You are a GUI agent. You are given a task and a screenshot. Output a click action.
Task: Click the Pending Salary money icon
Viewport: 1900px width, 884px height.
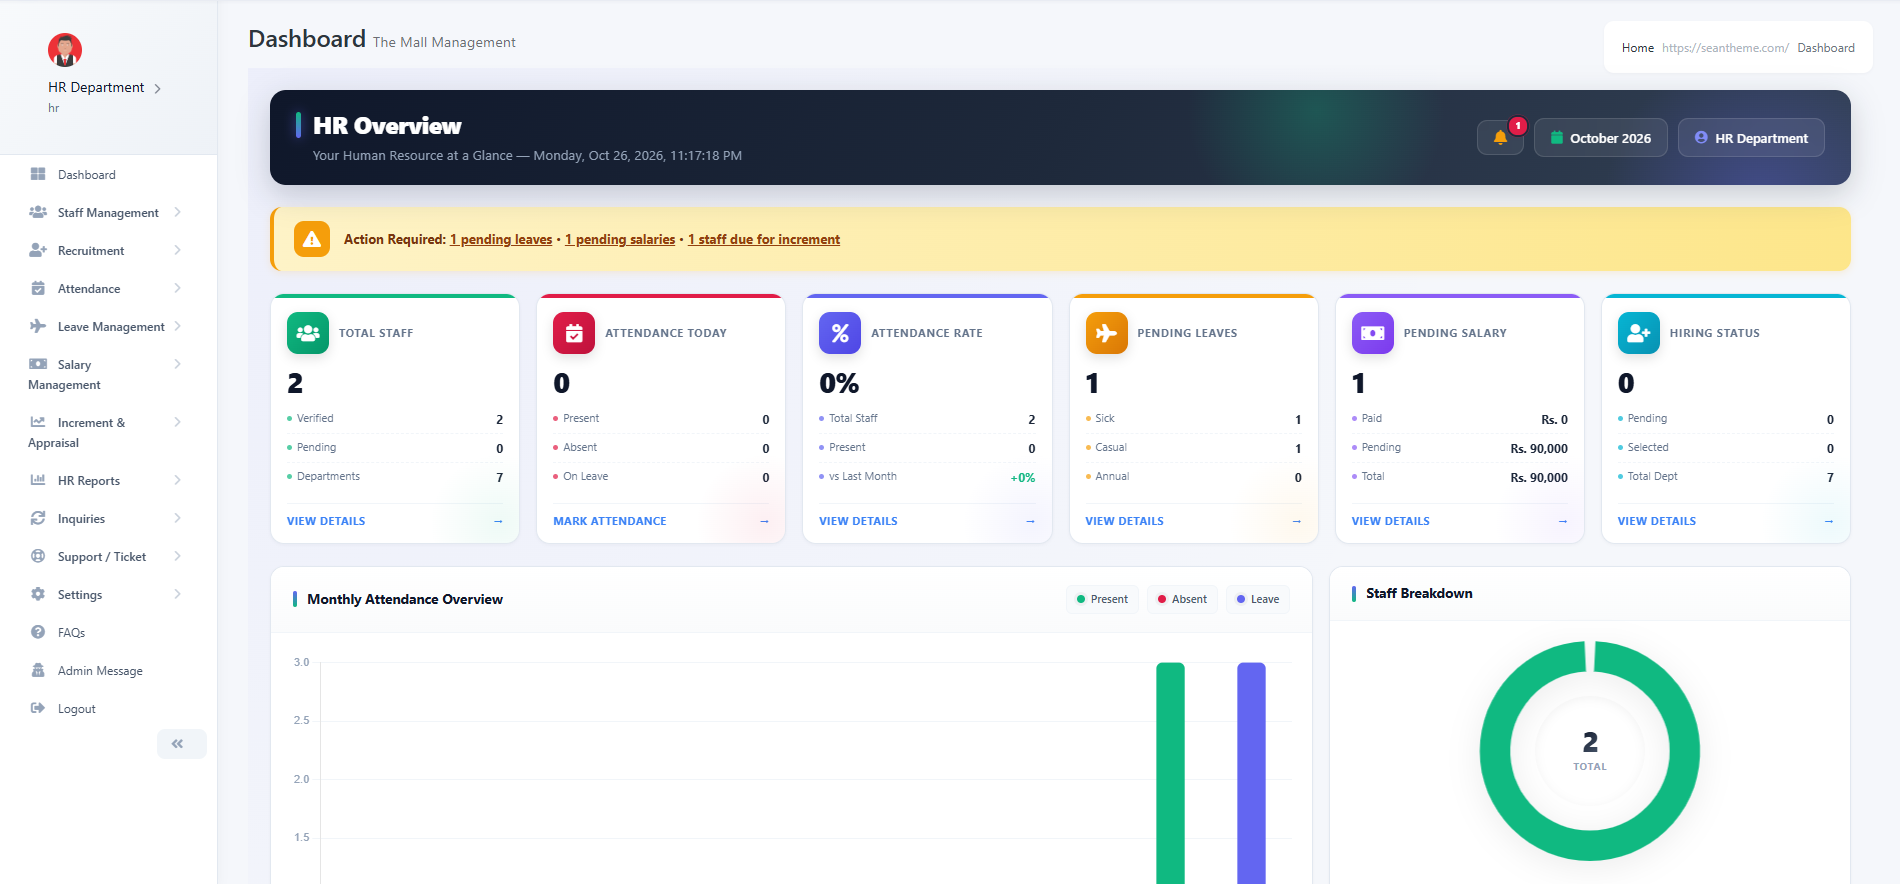click(x=1373, y=333)
